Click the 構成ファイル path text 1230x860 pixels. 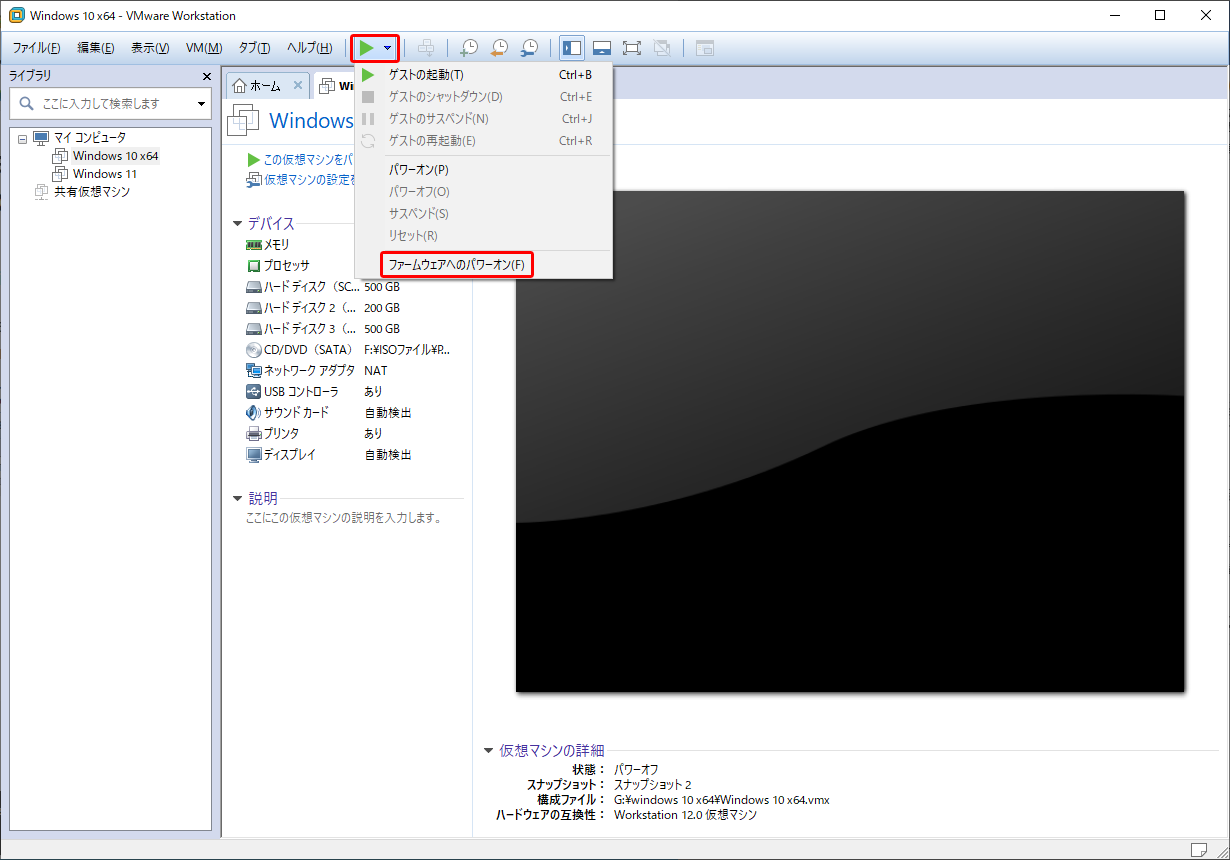722,800
